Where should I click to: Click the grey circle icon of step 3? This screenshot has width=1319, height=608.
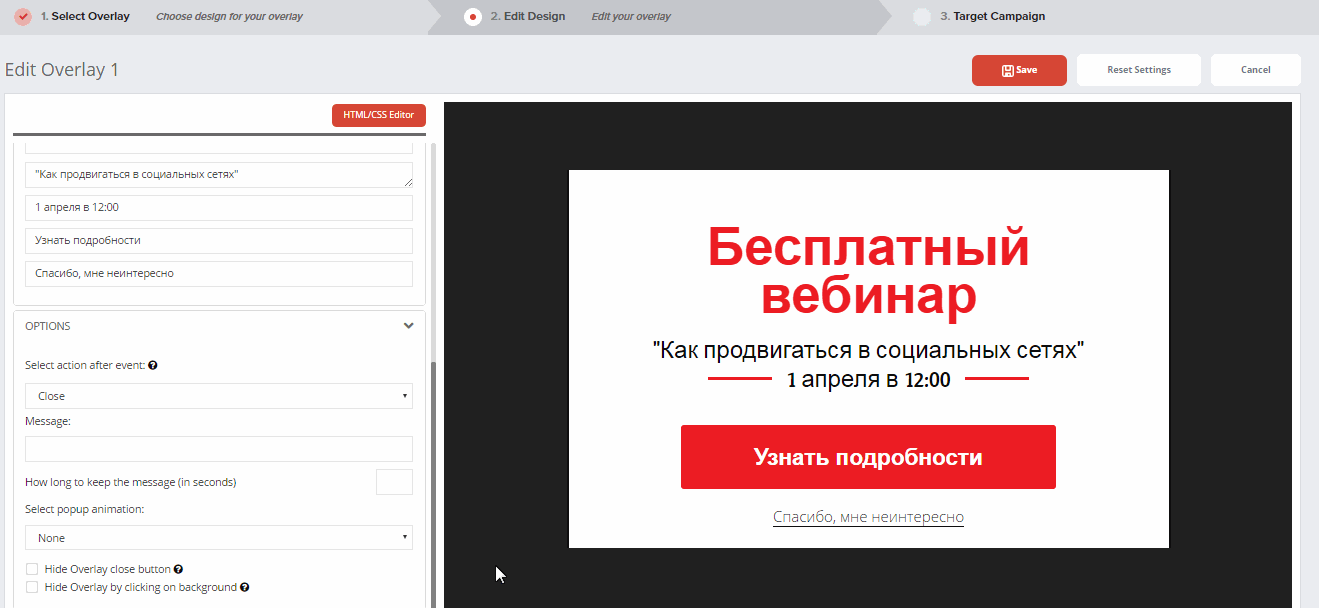coord(922,17)
